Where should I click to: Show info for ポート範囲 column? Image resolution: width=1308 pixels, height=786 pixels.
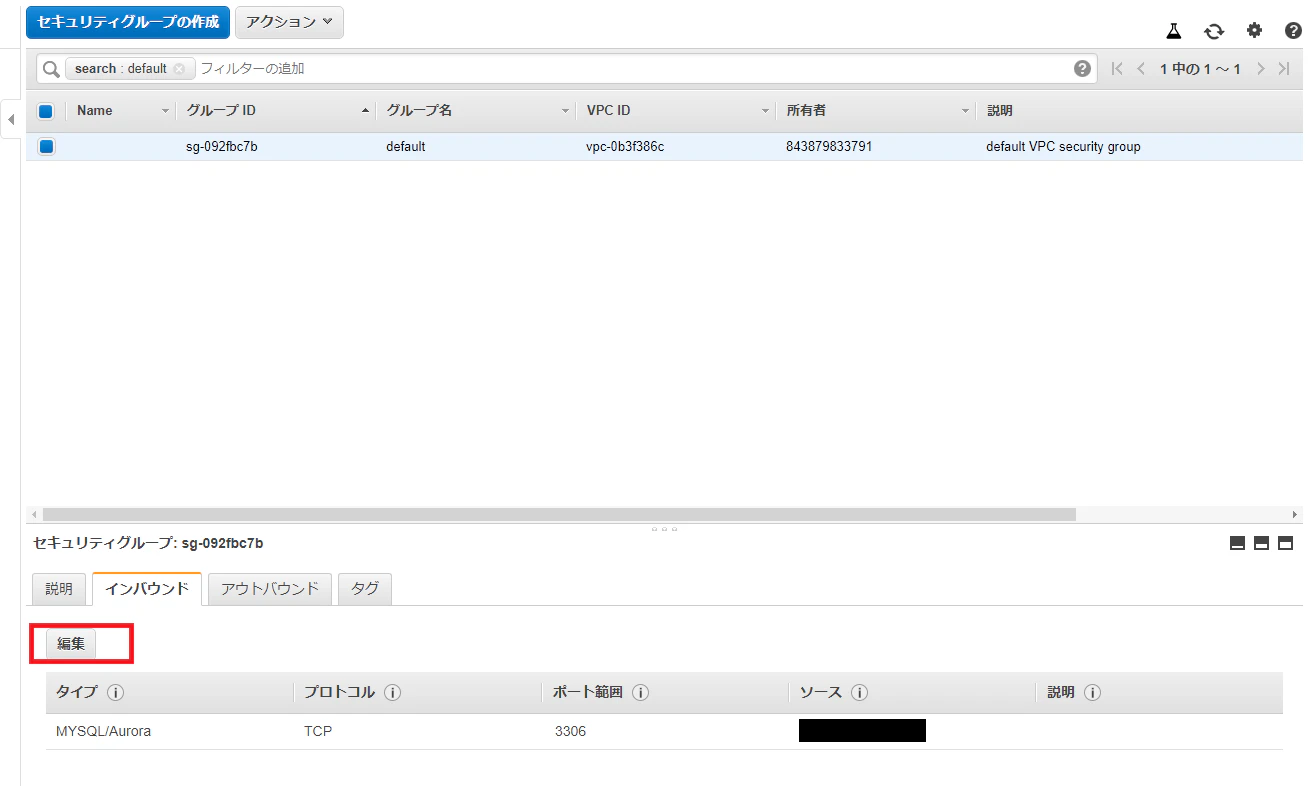(x=641, y=693)
